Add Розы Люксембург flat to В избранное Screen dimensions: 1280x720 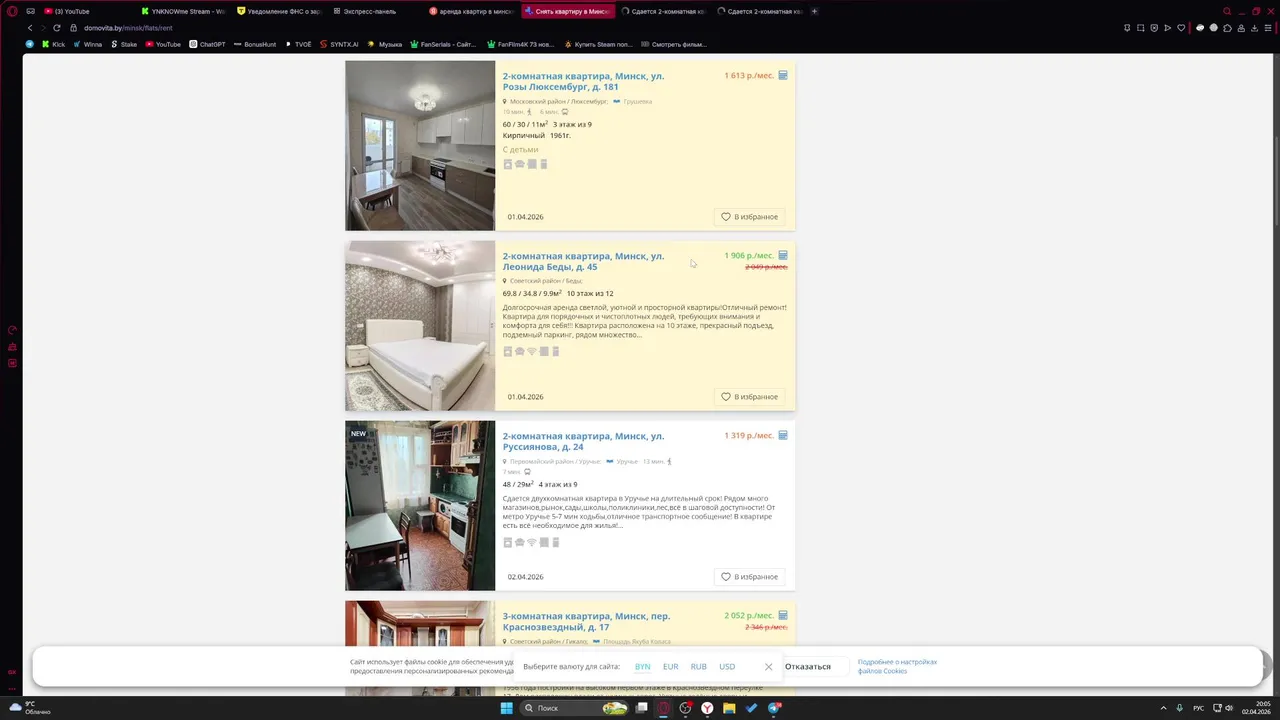click(750, 216)
